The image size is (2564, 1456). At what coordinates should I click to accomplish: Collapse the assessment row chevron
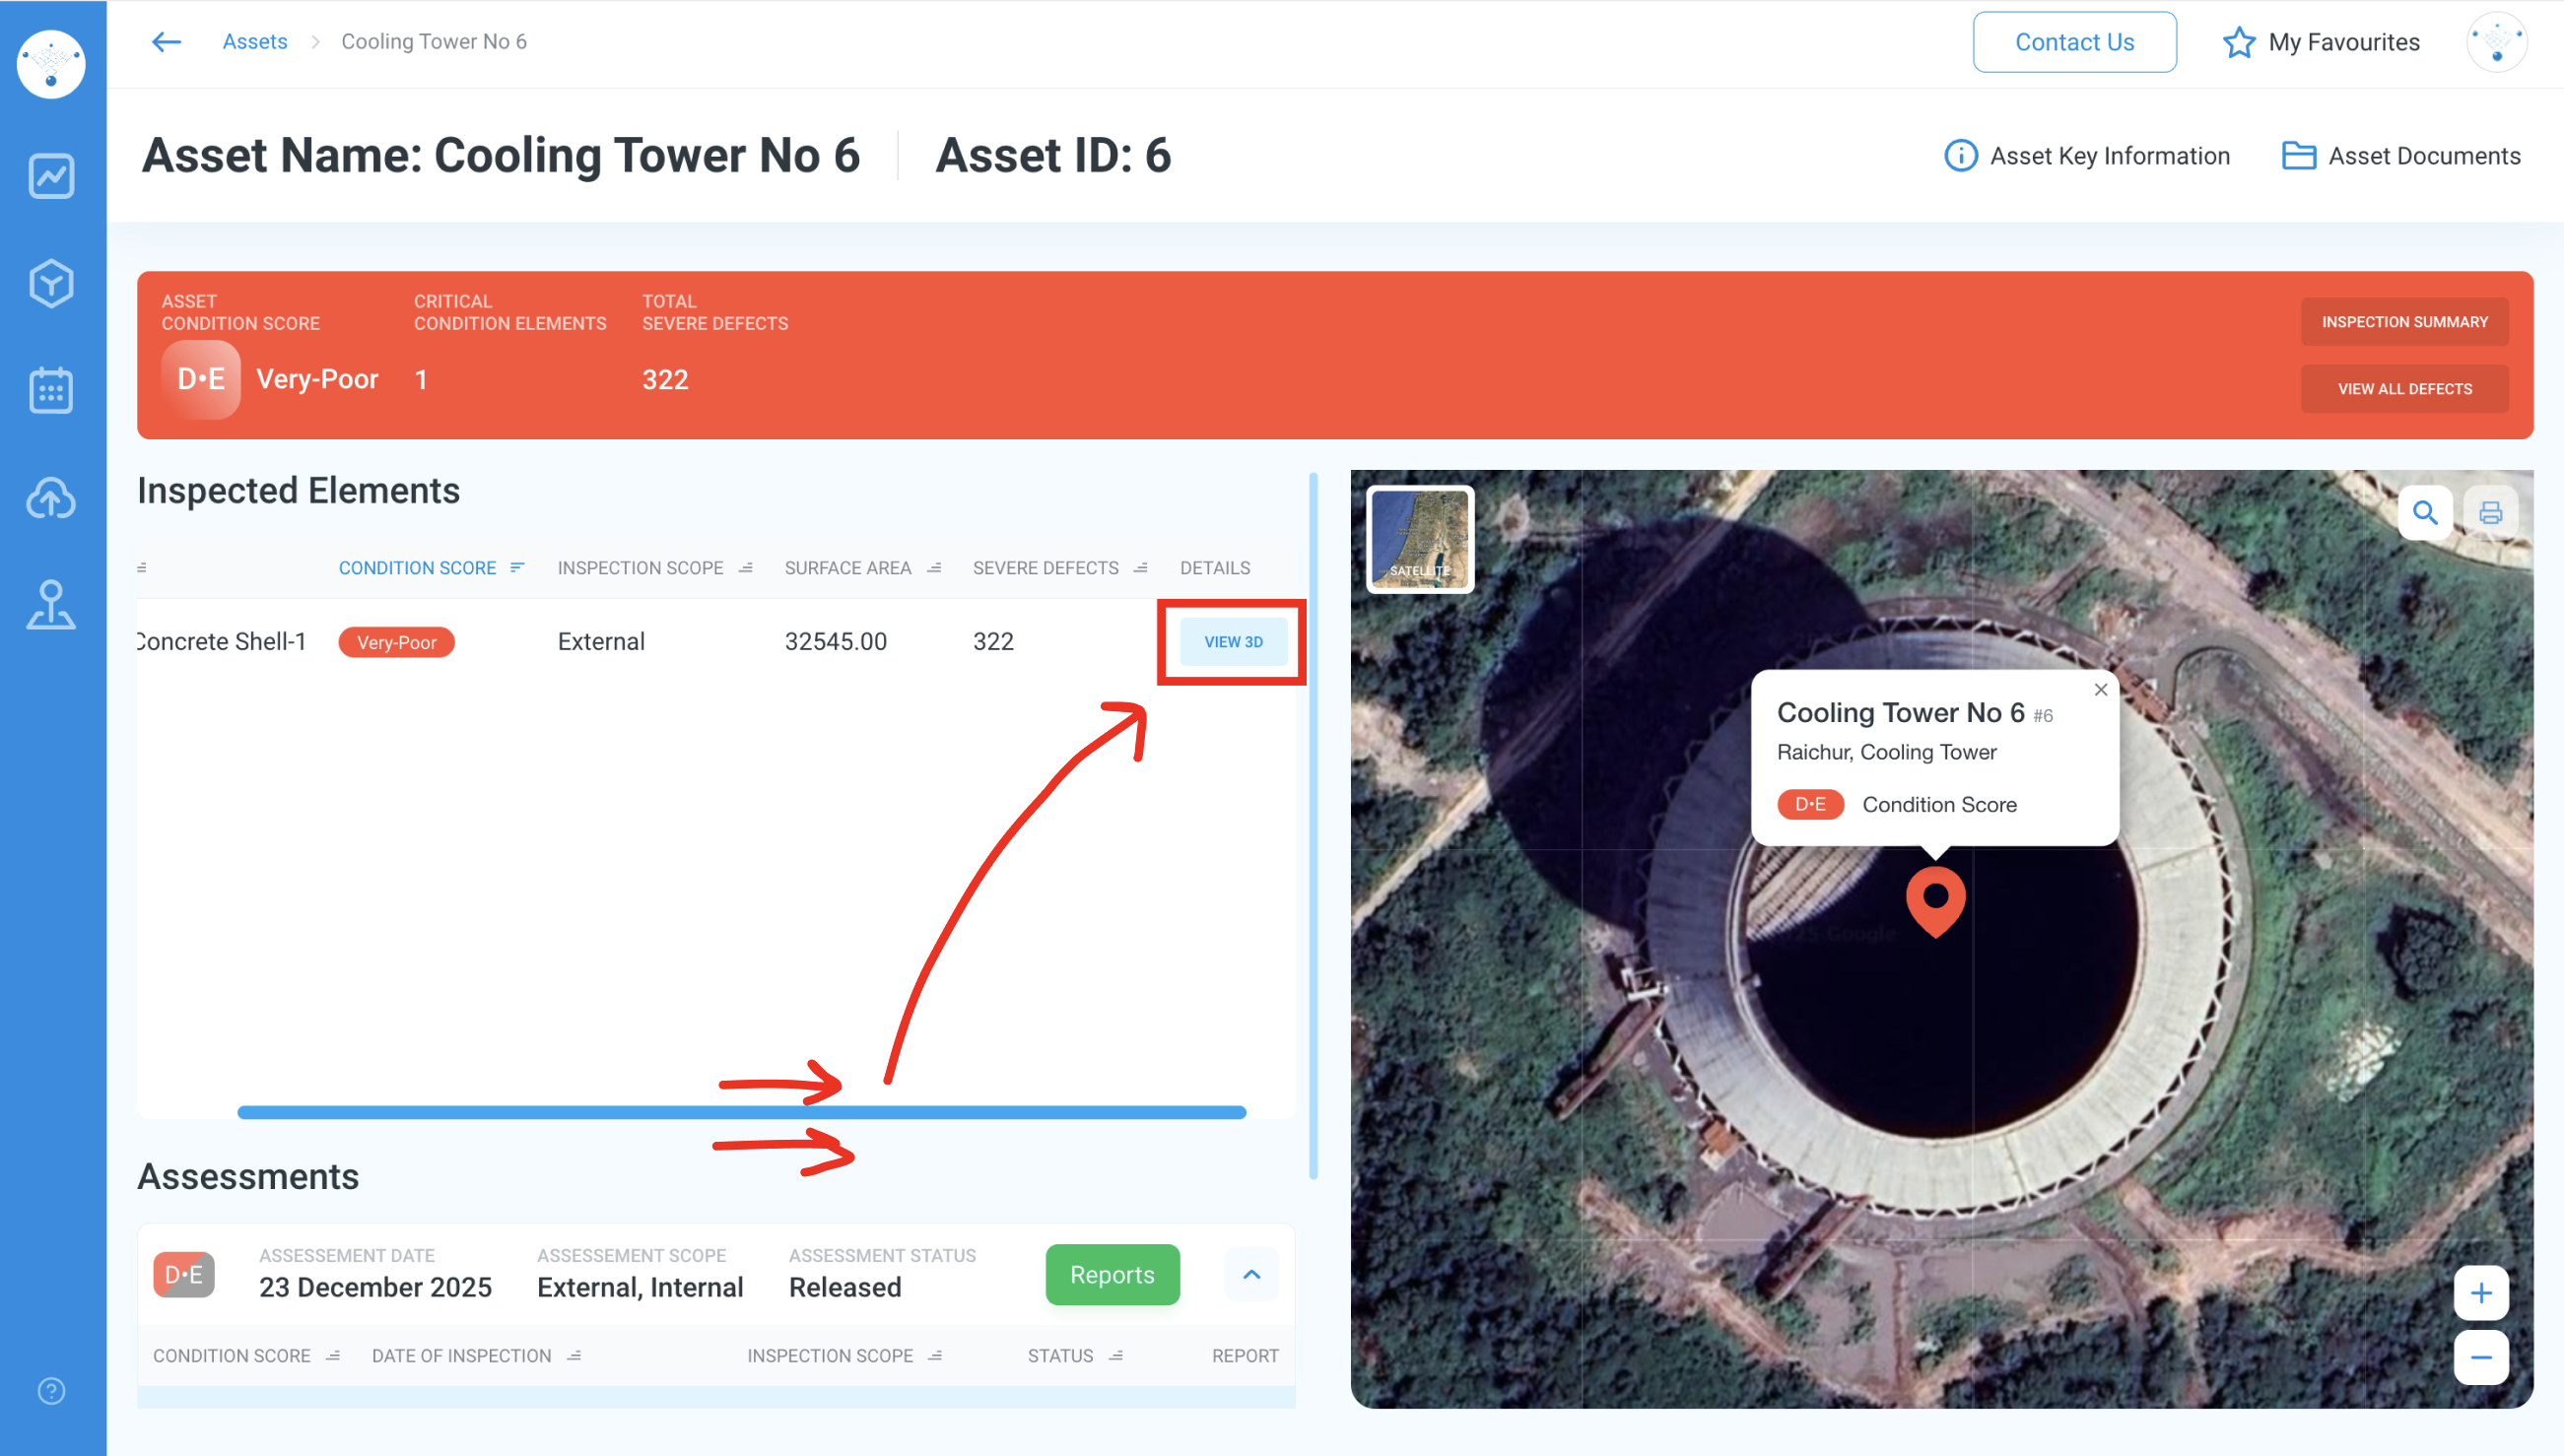(1251, 1275)
